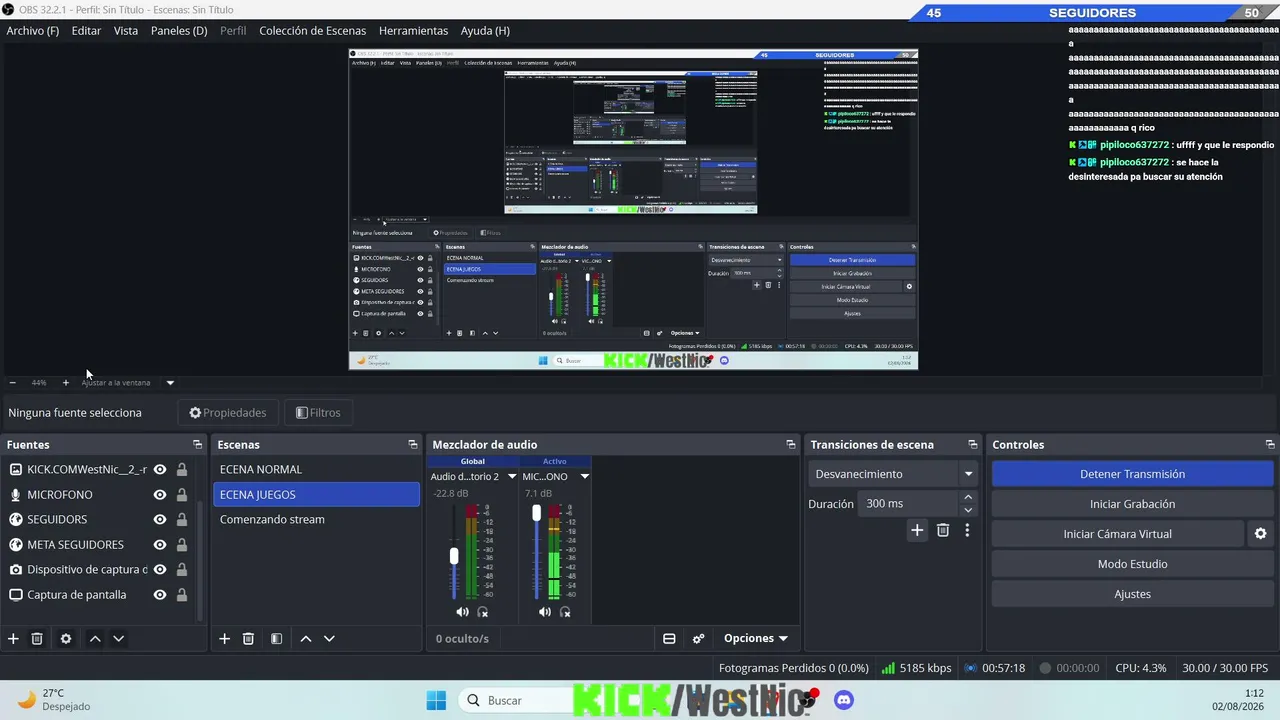Add a scene transition with plus icon

[917, 530]
